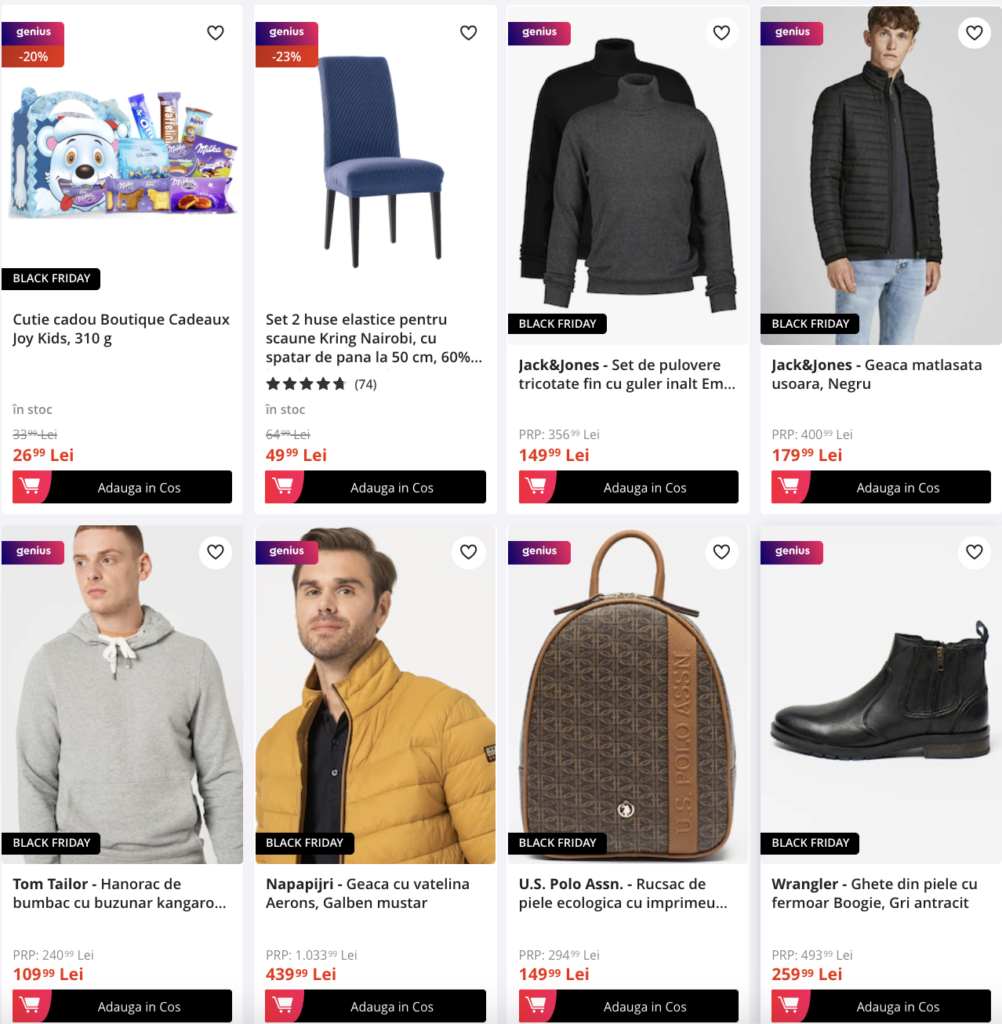Toggle wishlist heart on Kring Nairobi chair covers
Screen dimensions: 1002x1024
tap(468, 33)
